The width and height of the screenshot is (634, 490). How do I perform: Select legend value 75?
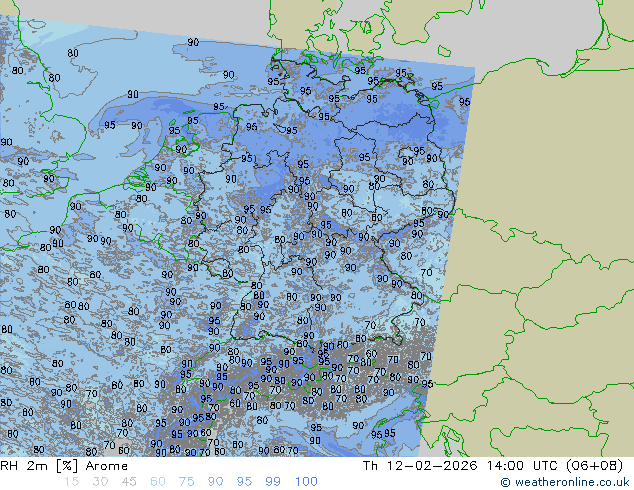click(x=186, y=482)
